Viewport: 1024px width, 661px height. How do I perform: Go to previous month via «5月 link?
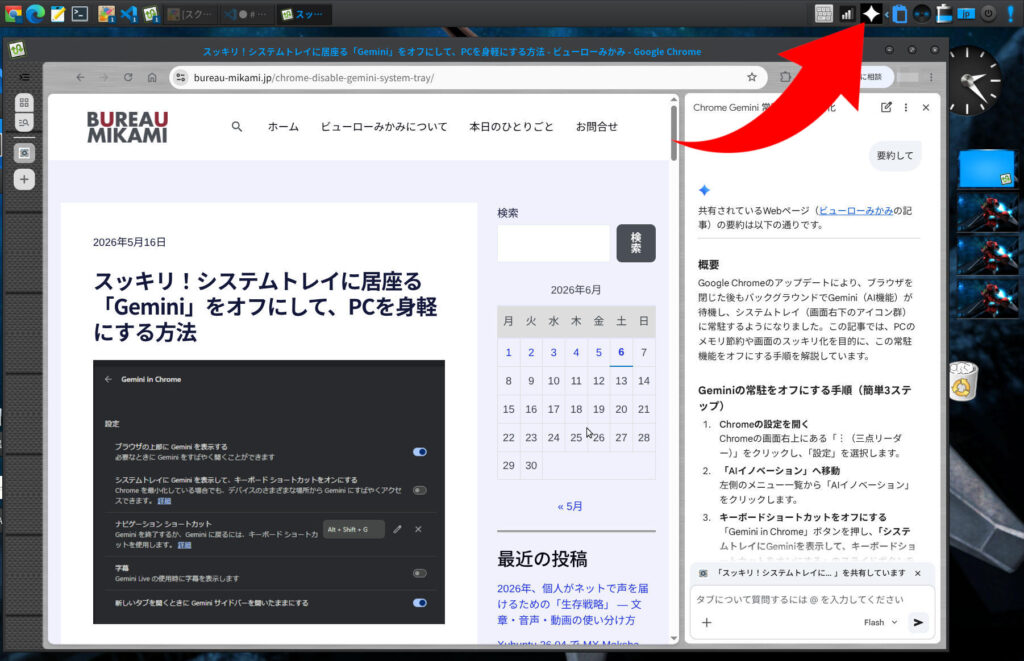coord(569,506)
